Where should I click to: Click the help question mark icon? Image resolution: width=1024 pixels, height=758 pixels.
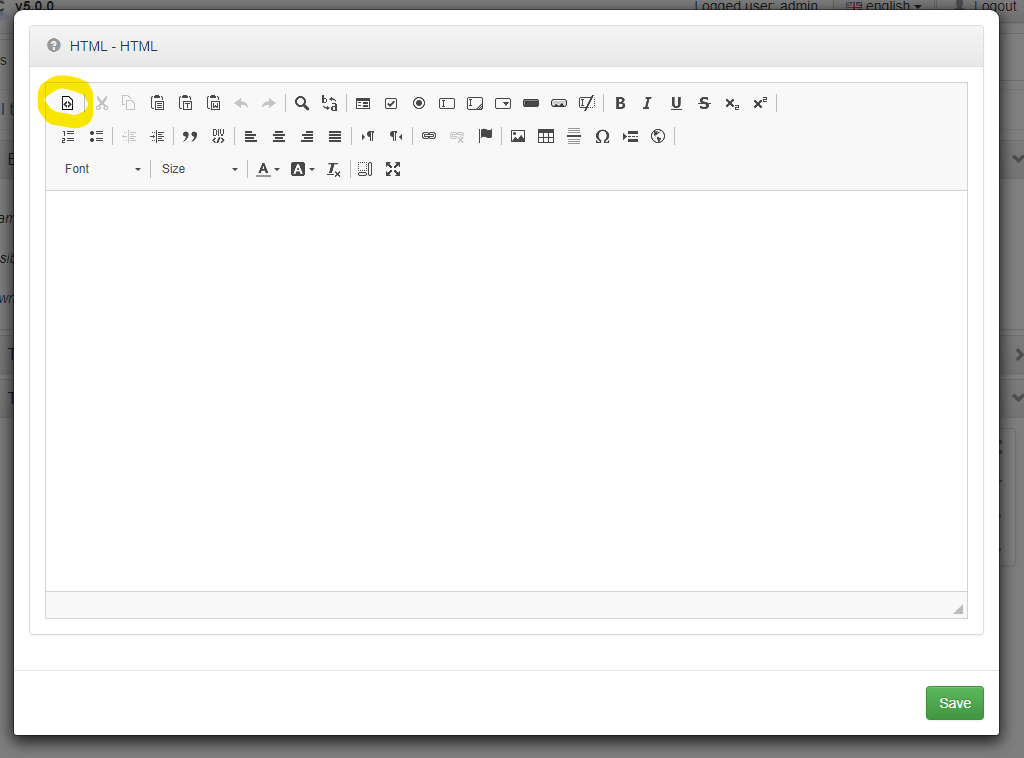click(54, 45)
